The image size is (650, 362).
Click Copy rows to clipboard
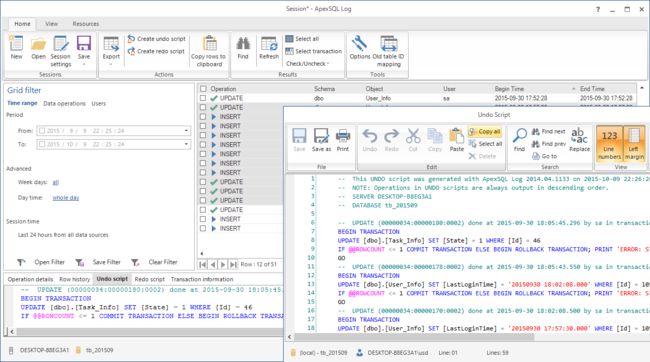(x=209, y=51)
